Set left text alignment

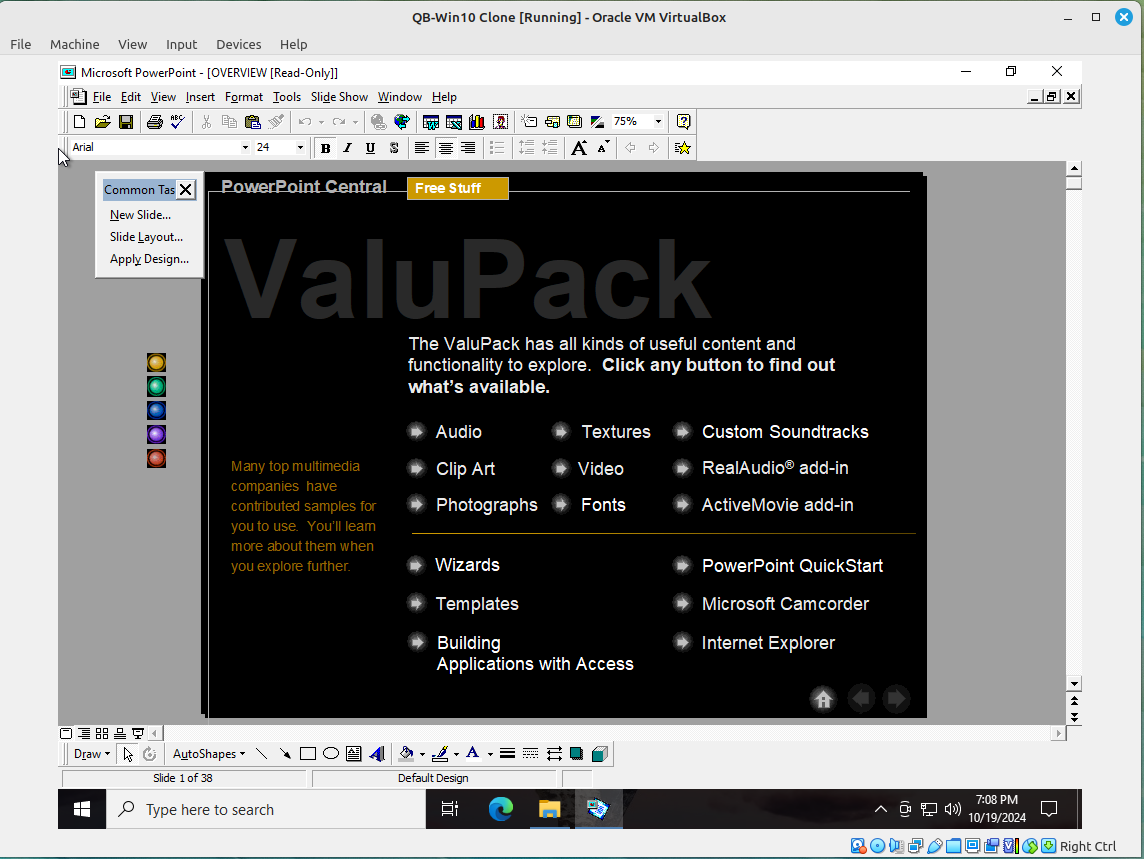point(422,148)
